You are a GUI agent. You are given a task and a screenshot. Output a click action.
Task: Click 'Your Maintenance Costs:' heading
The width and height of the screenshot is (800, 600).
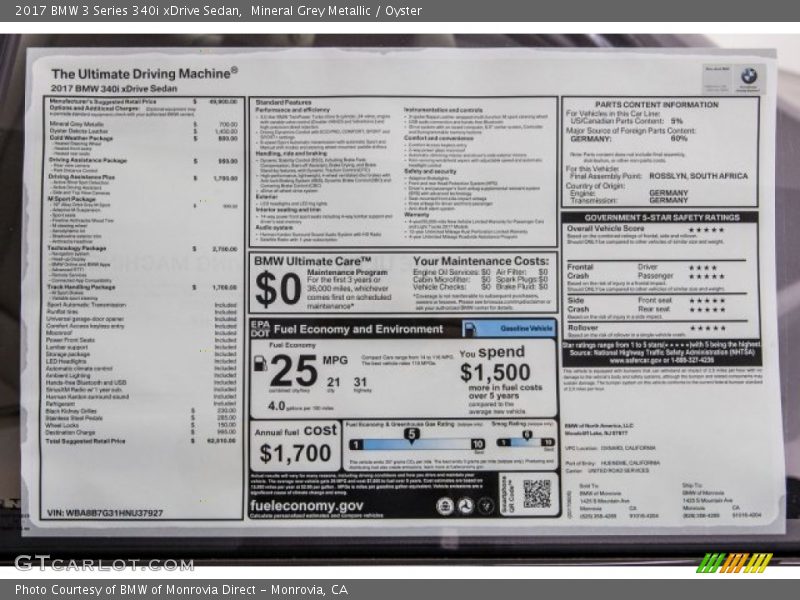(x=481, y=261)
